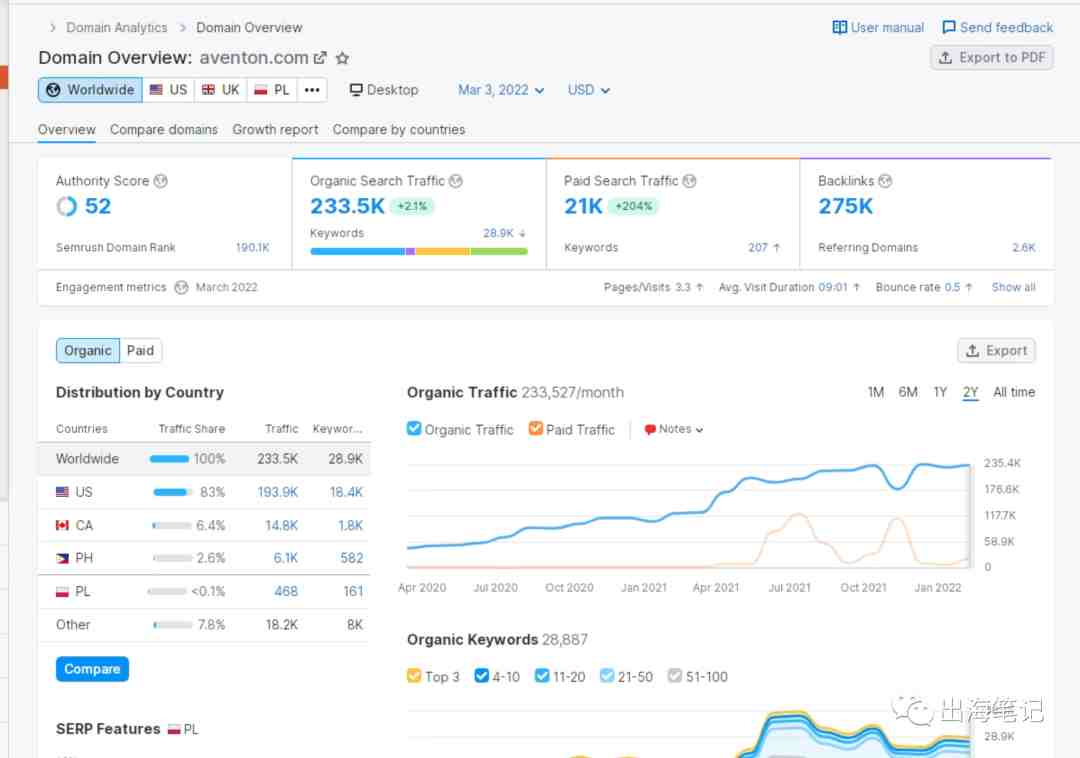1080x758 pixels.
Task: Open the USD currency dropdown
Action: click(x=588, y=90)
